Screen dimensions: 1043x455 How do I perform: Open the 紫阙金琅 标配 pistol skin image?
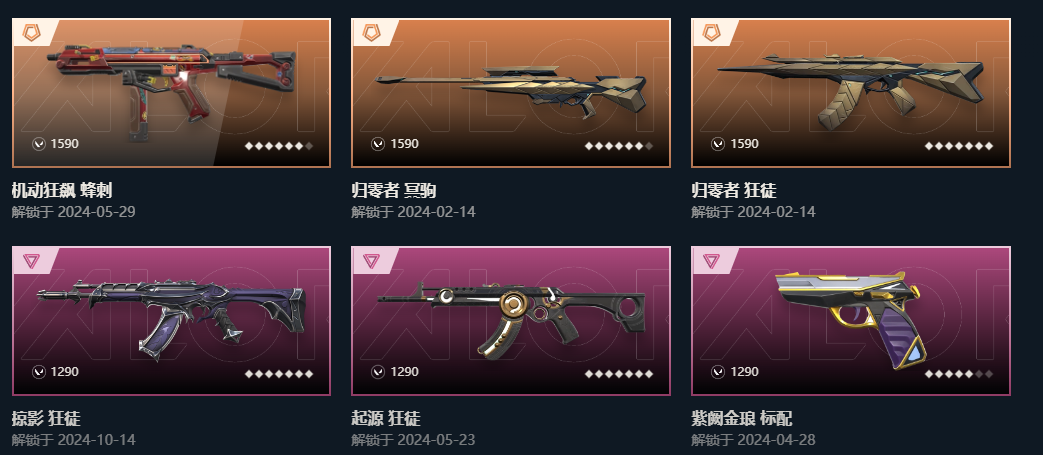pos(851,321)
